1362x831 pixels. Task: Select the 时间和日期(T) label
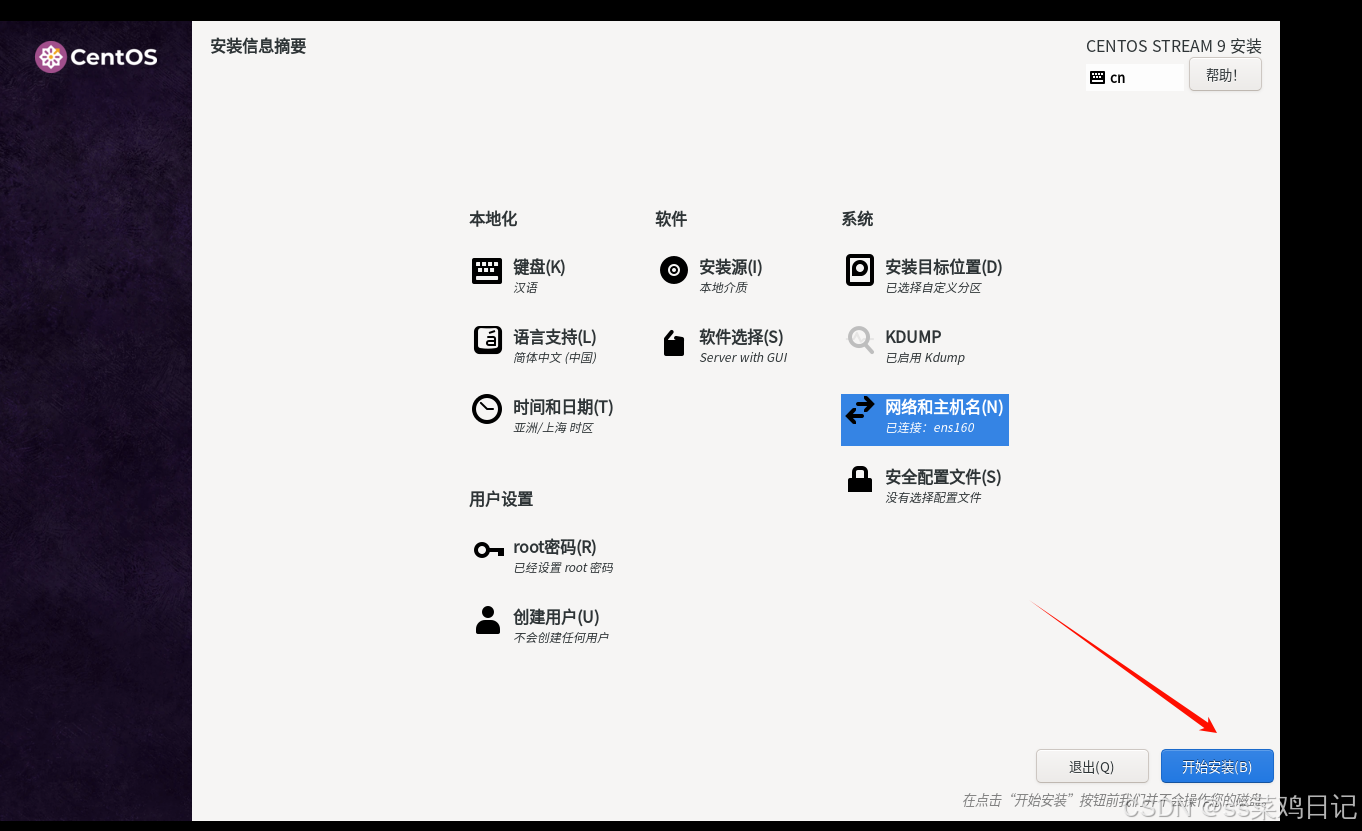(563, 407)
